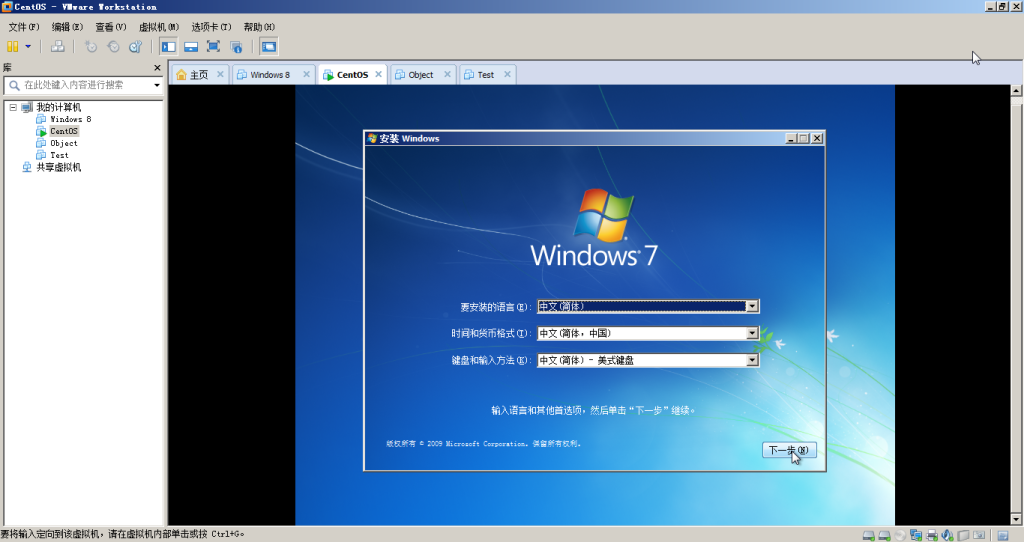This screenshot has height=542, width=1024.
Task: Click the library search input field
Action: point(82,85)
